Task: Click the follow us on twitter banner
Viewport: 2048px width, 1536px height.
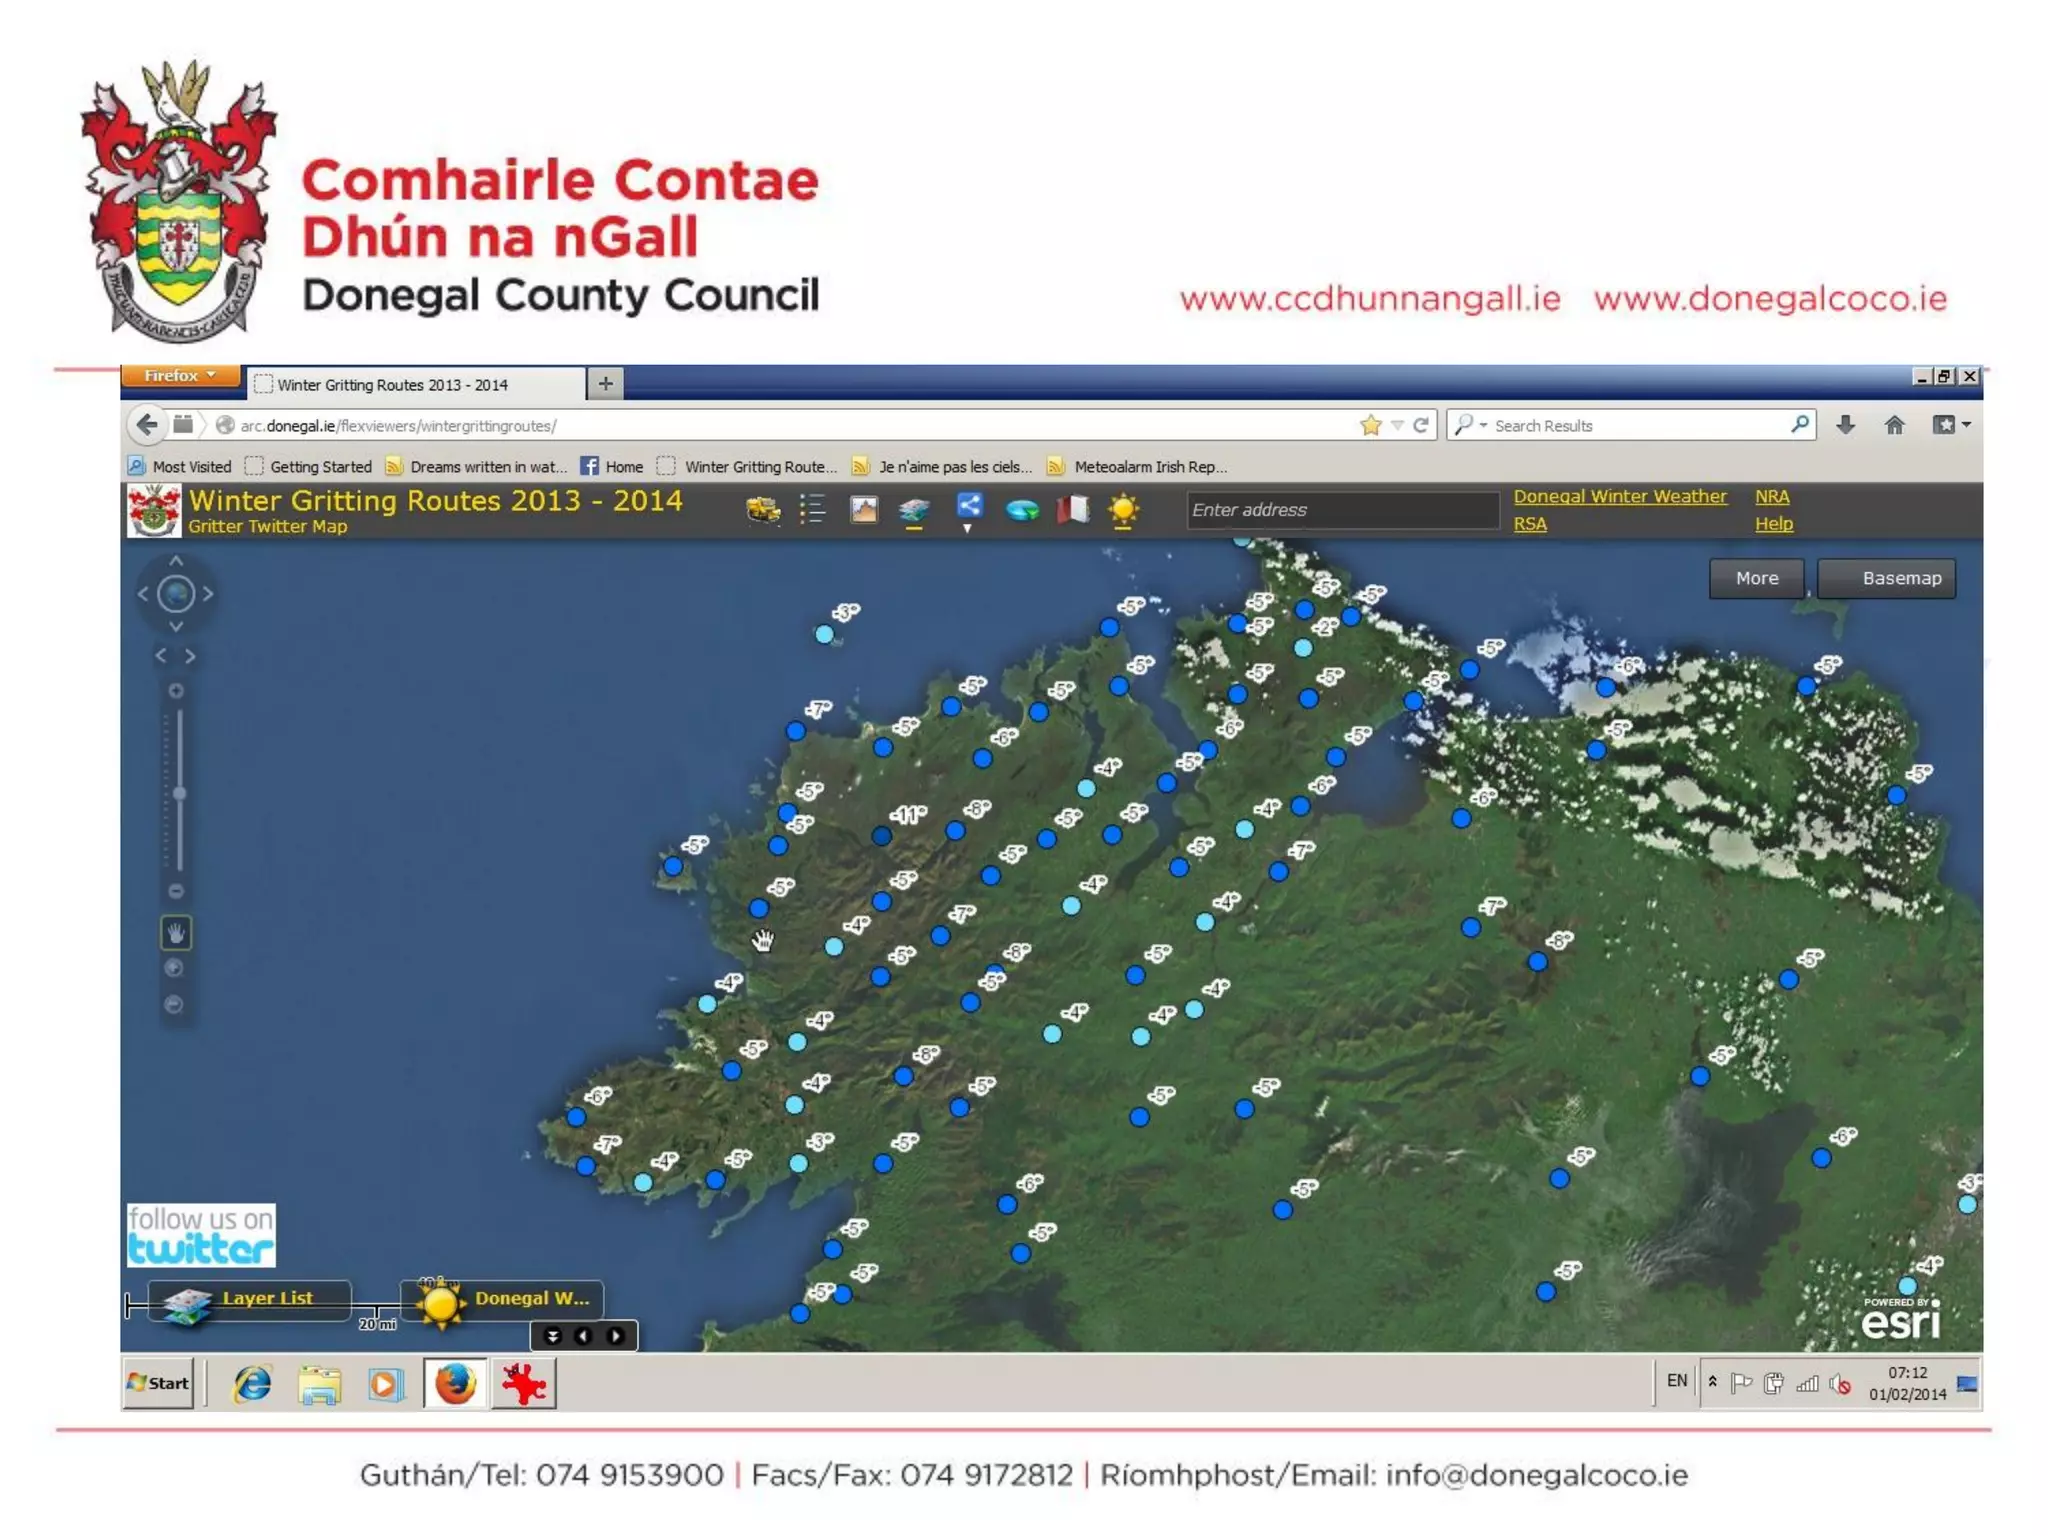Action: pos(201,1236)
